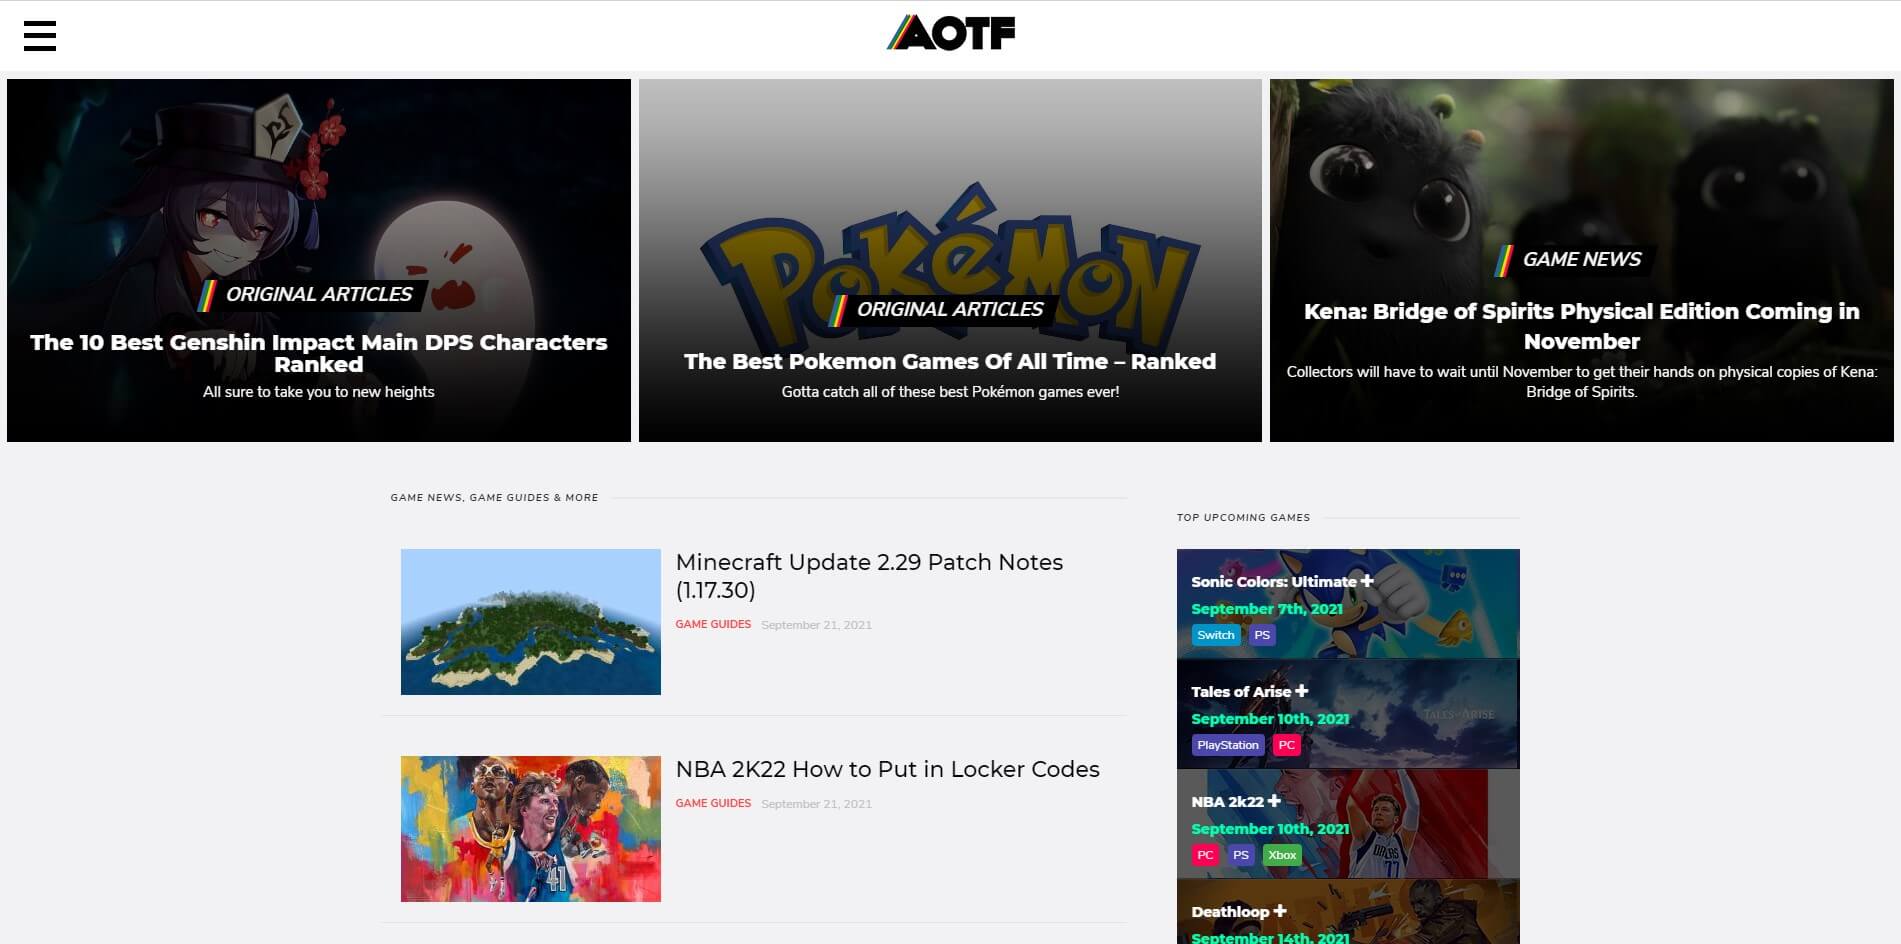Open the hamburger navigation menu
1901x944 pixels.
coord(40,36)
